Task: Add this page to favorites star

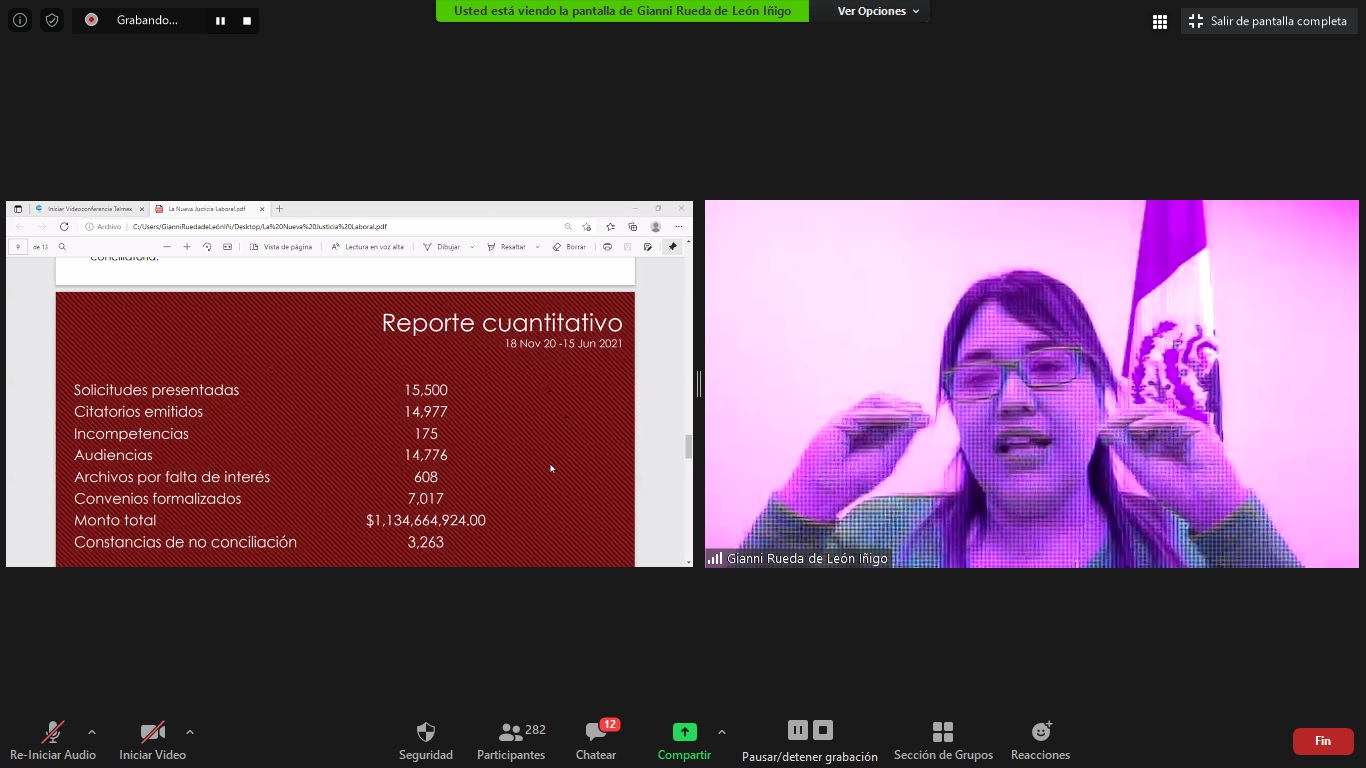Action: pyautogui.click(x=587, y=227)
